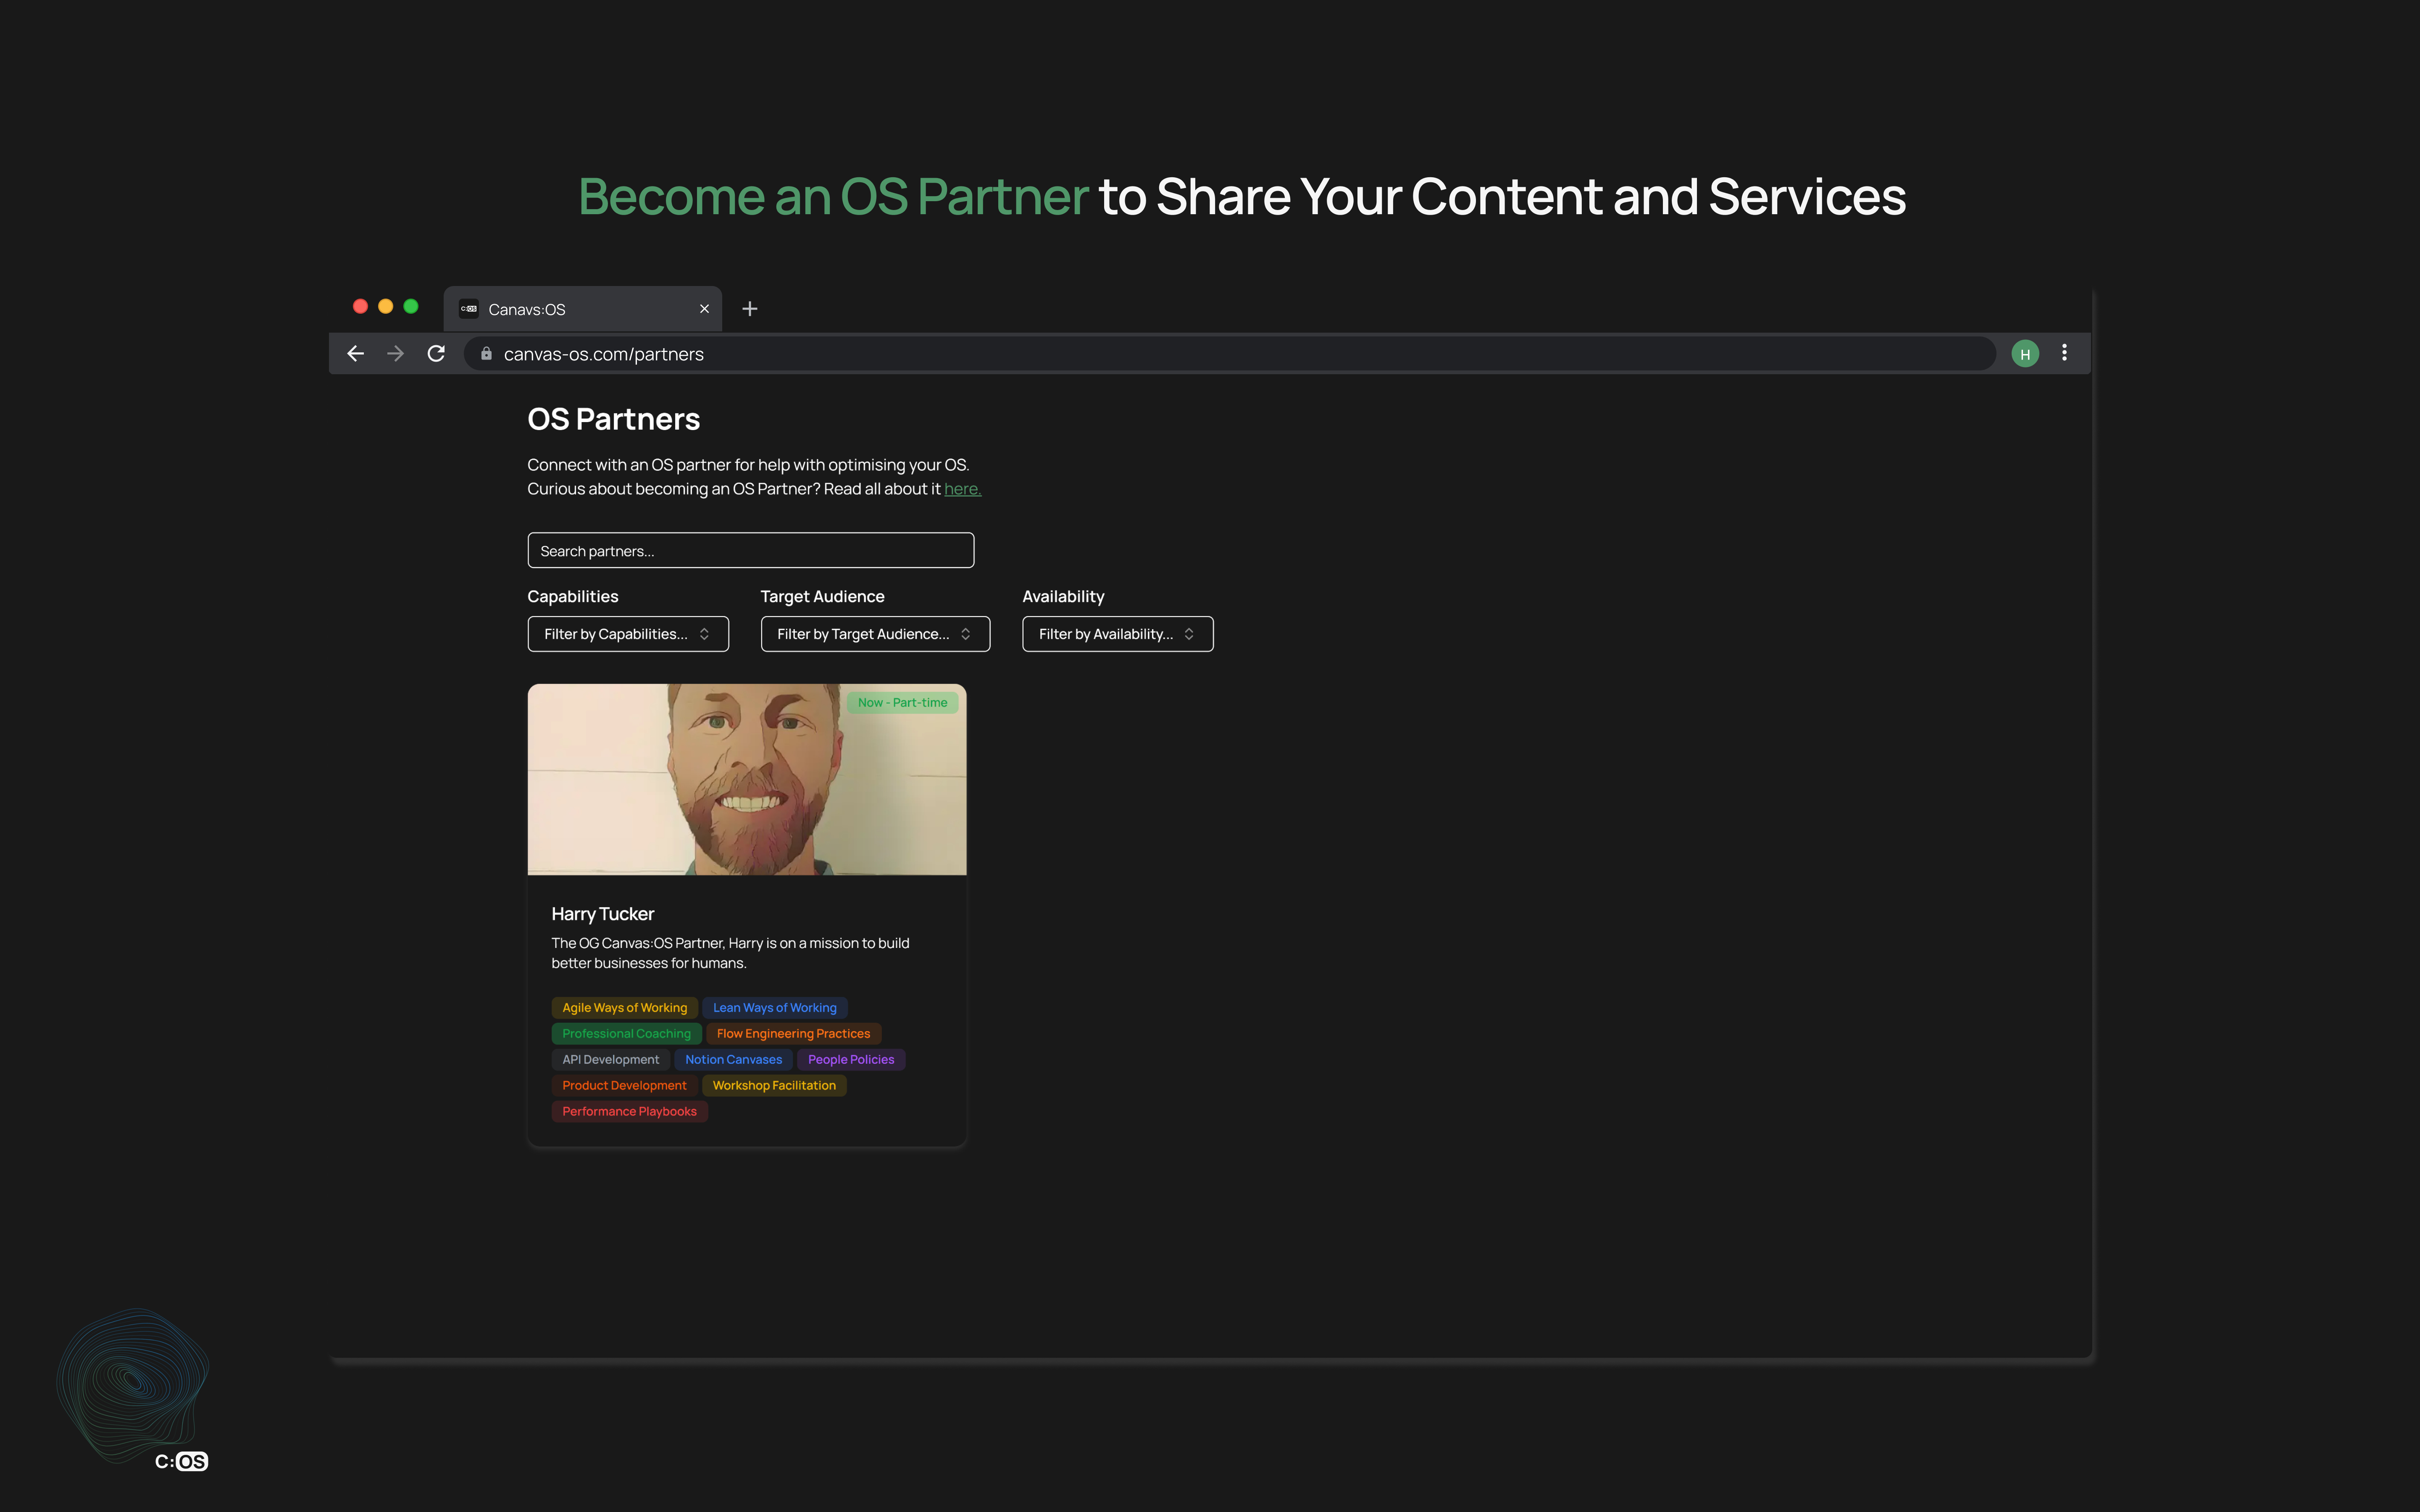Open the Filter by Availability dropdown
The image size is (2420, 1512).
coord(1117,634)
